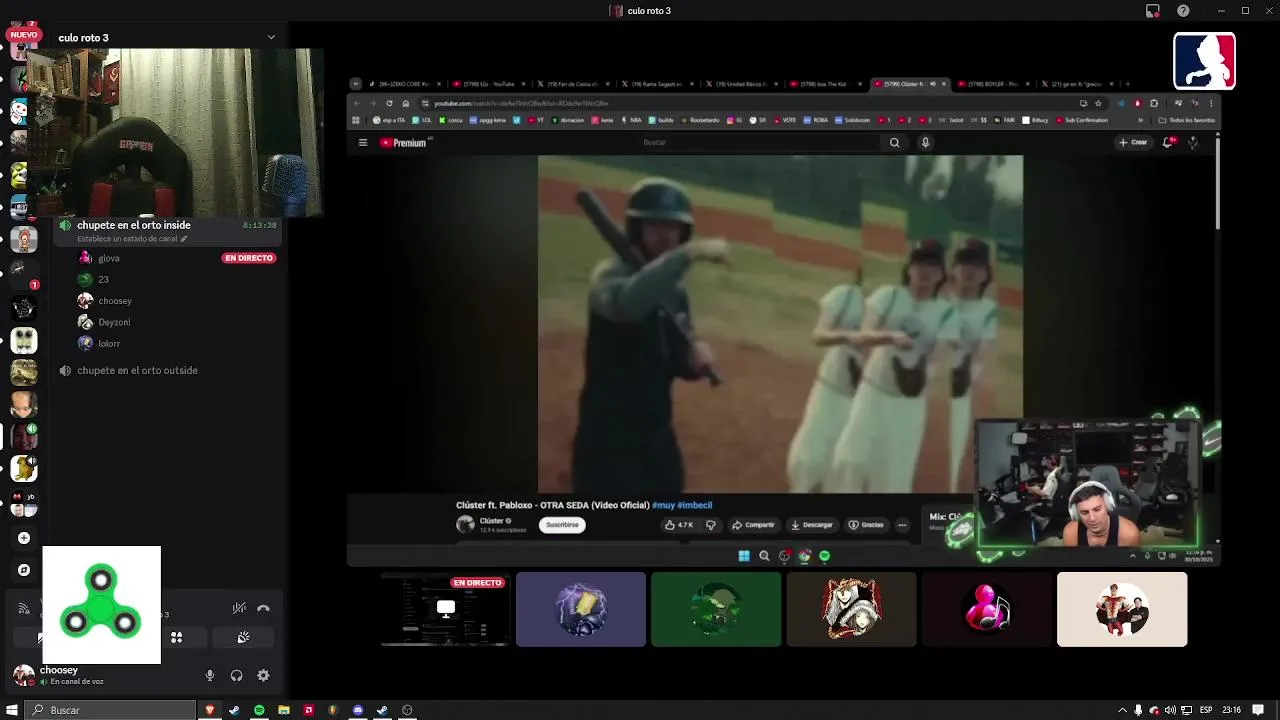The width and height of the screenshot is (1280, 720).
Task: Open the Windows Start menu
Action: [12, 710]
